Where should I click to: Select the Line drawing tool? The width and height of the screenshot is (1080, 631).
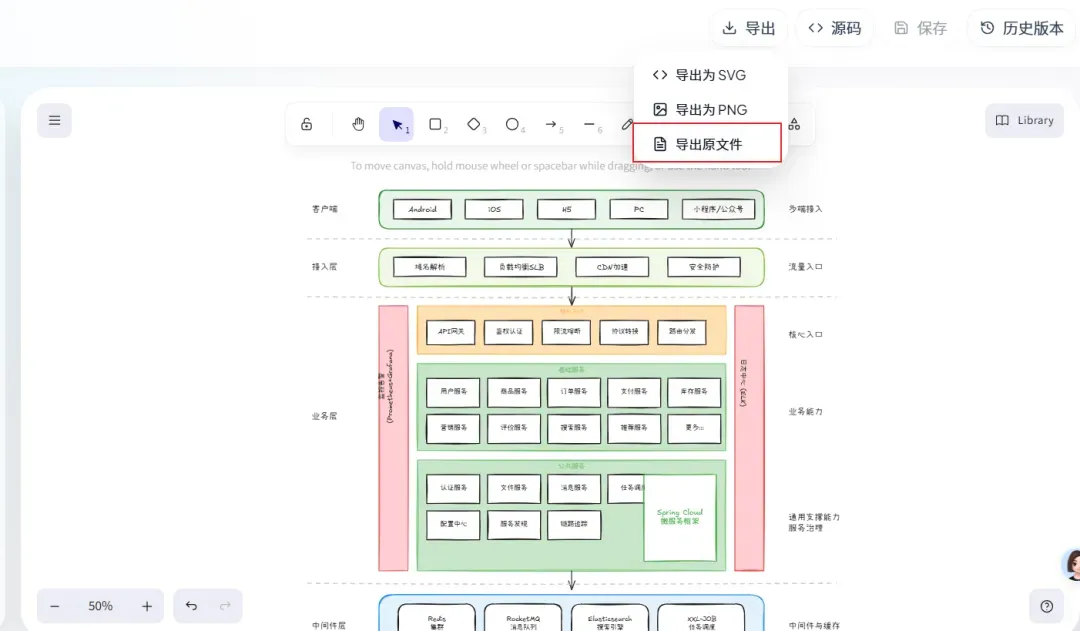tap(590, 124)
